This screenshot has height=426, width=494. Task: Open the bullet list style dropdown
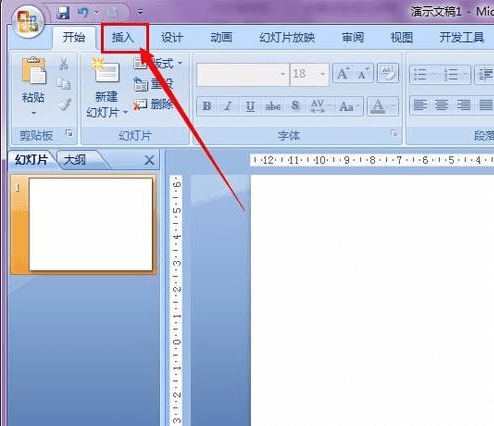click(435, 75)
